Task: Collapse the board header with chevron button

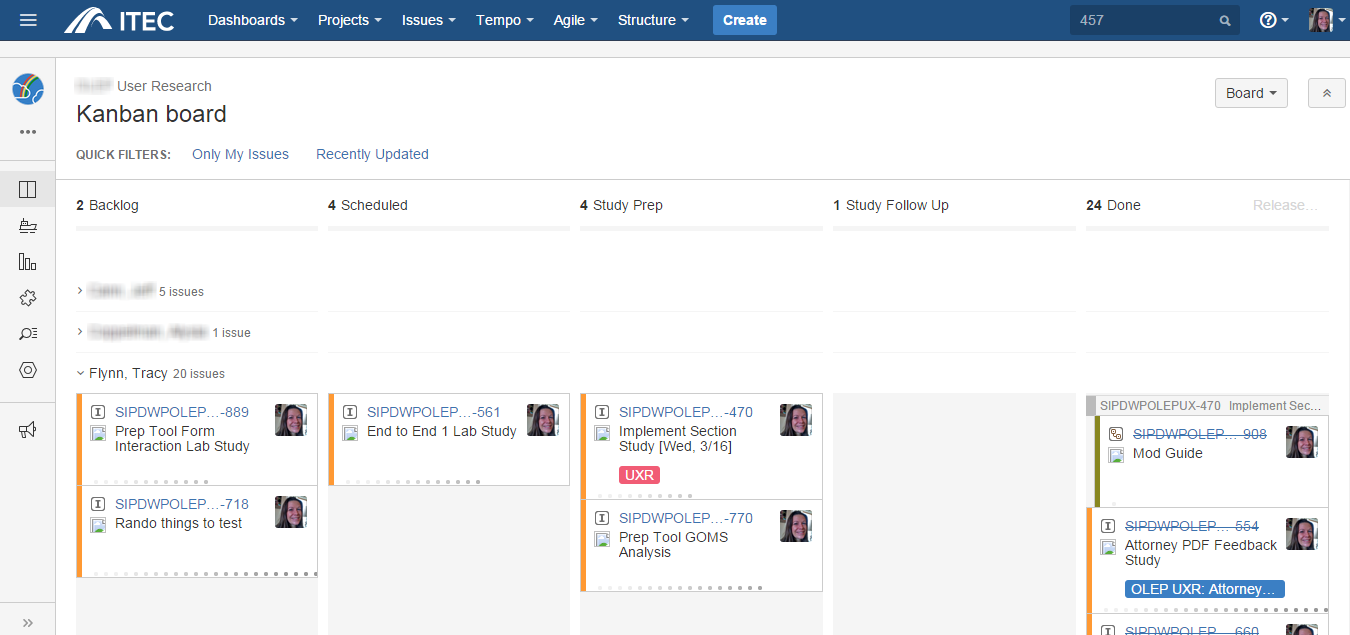Action: coord(1327,93)
